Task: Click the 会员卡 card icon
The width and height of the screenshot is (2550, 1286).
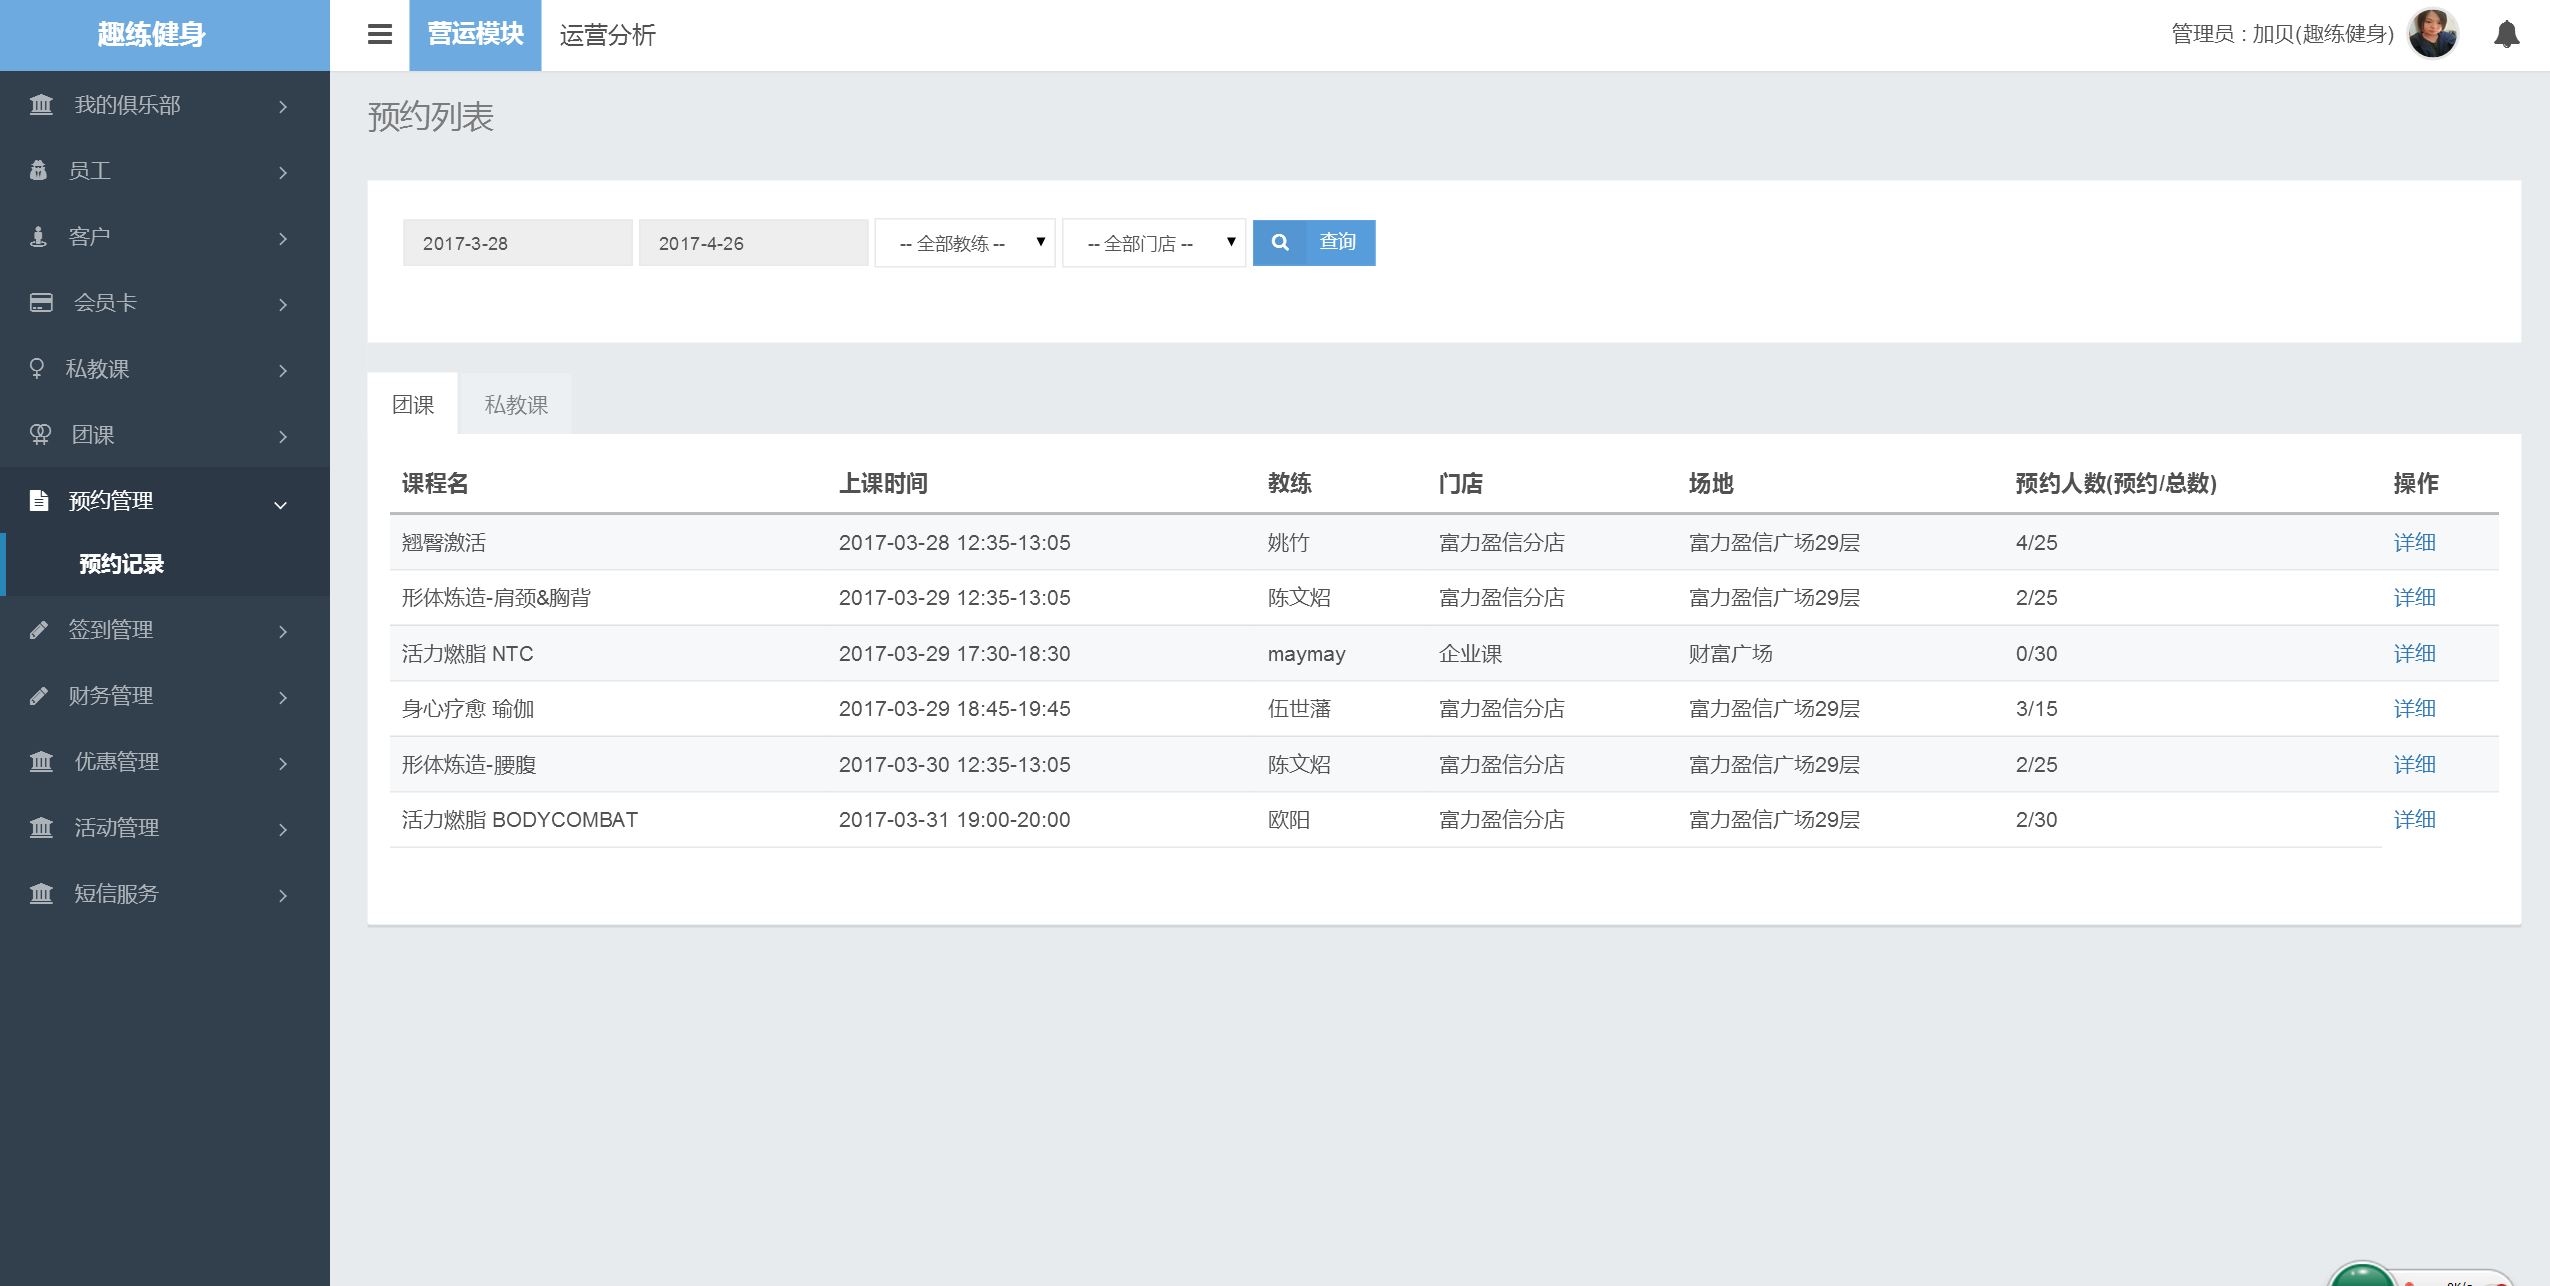Action: click(41, 303)
